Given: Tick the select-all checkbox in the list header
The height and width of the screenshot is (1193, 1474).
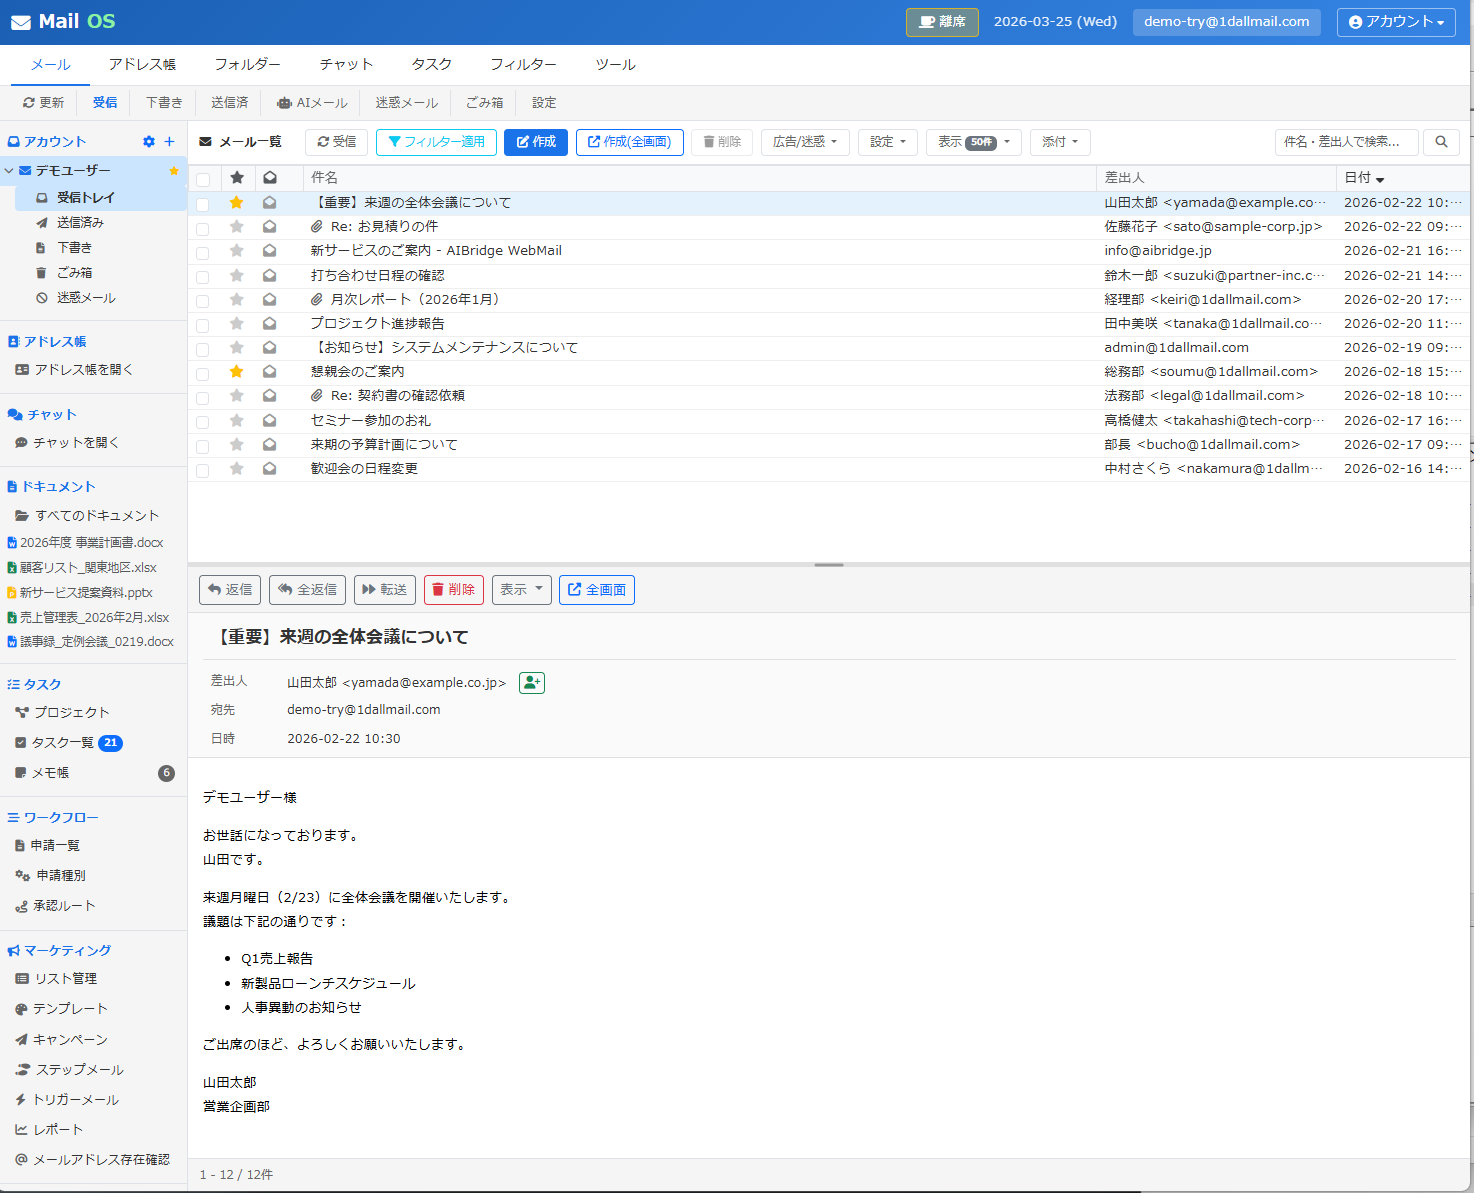Looking at the screenshot, I should [x=203, y=179].
